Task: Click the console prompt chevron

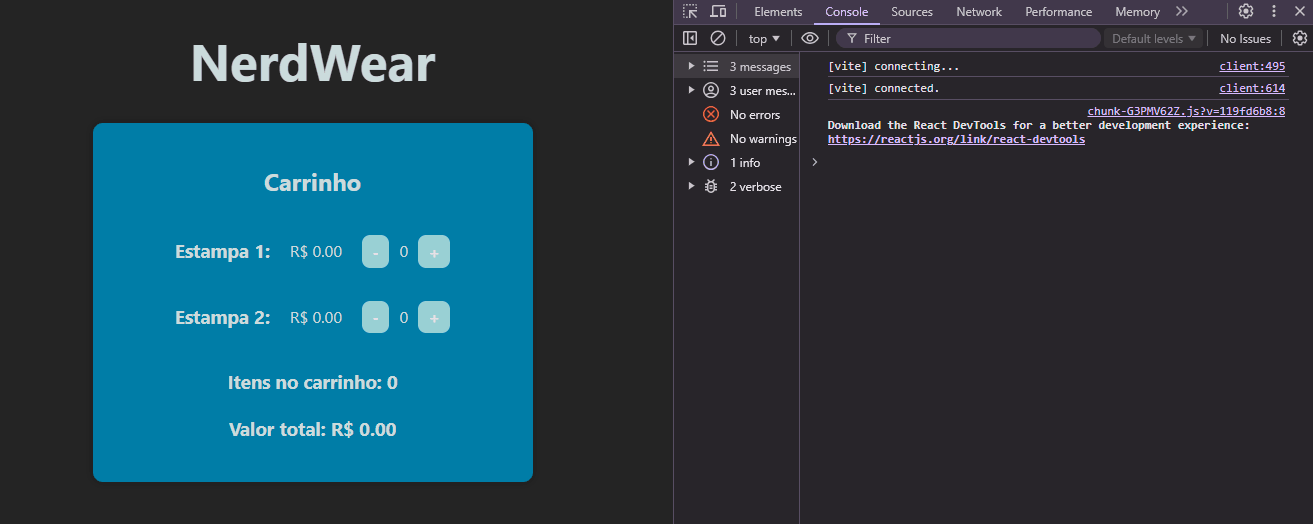Action: click(815, 161)
